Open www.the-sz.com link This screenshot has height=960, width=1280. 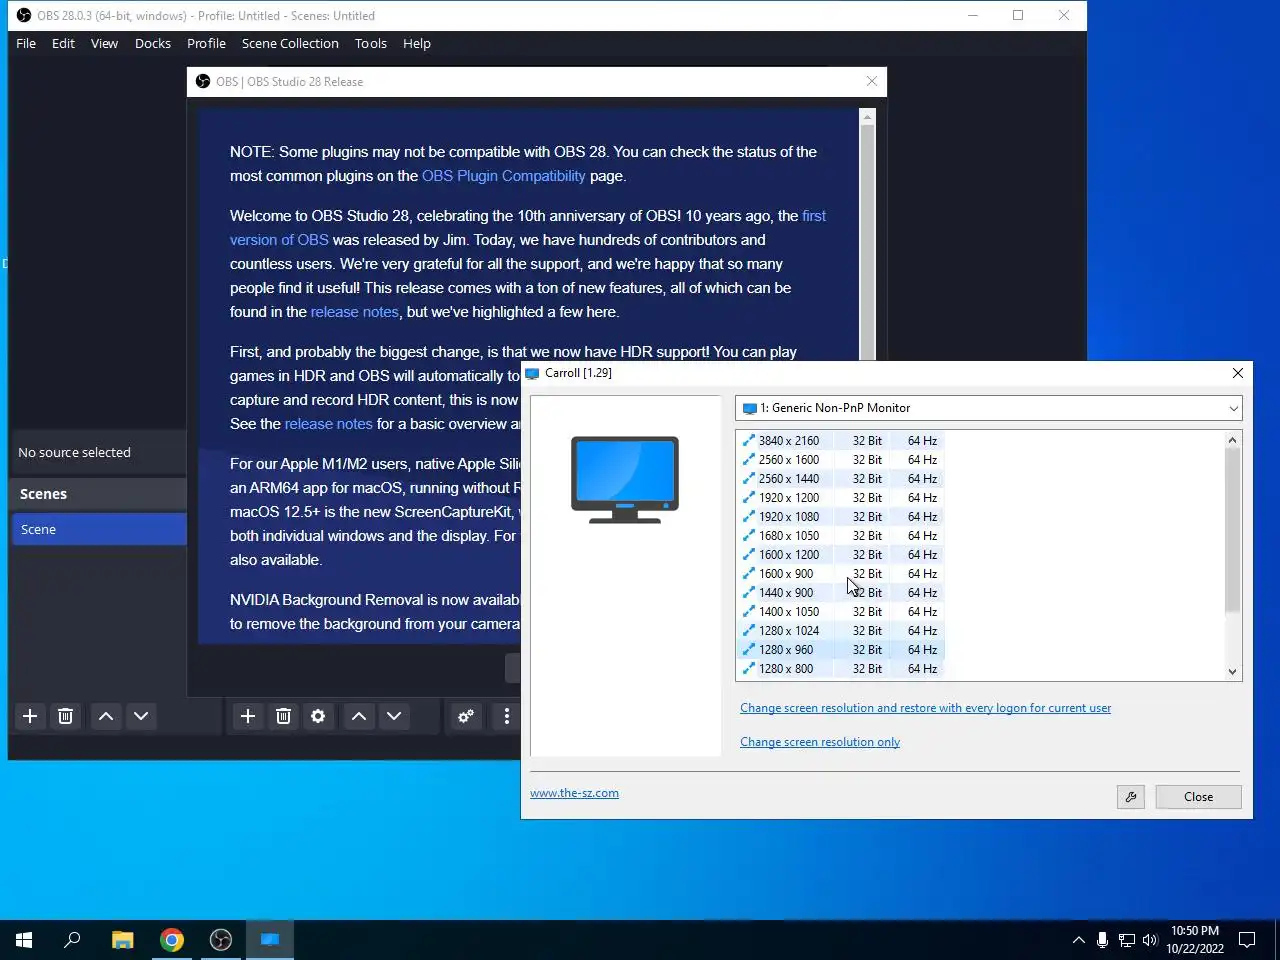point(574,793)
